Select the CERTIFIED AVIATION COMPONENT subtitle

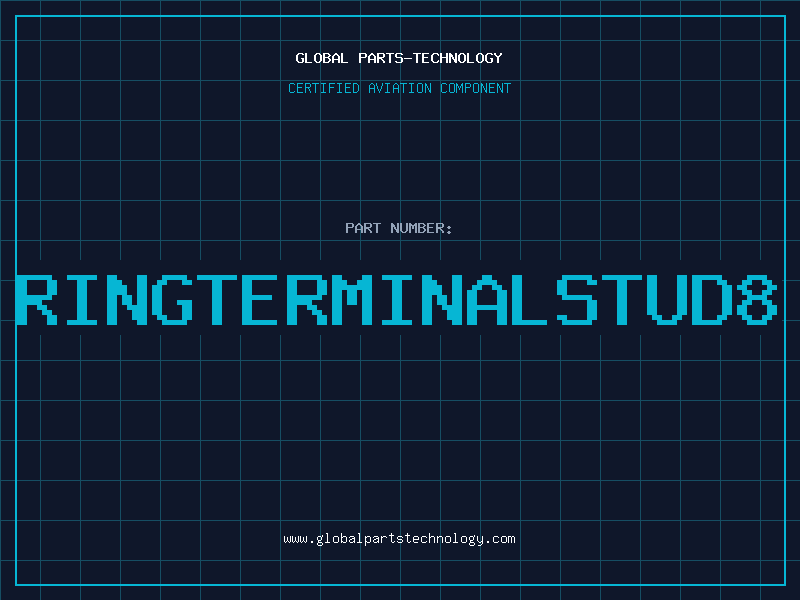click(399, 88)
